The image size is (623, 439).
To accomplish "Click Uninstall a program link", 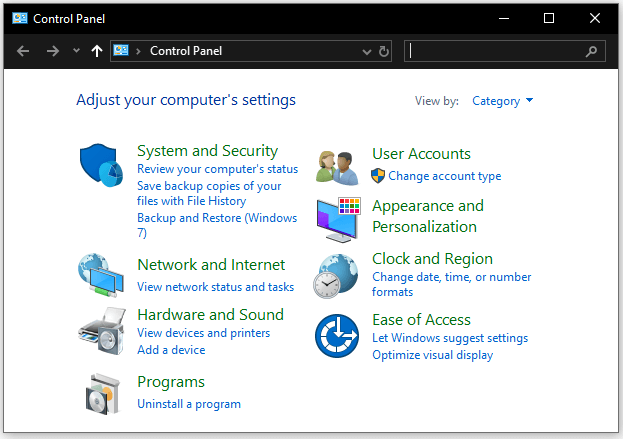I will click(x=189, y=404).
